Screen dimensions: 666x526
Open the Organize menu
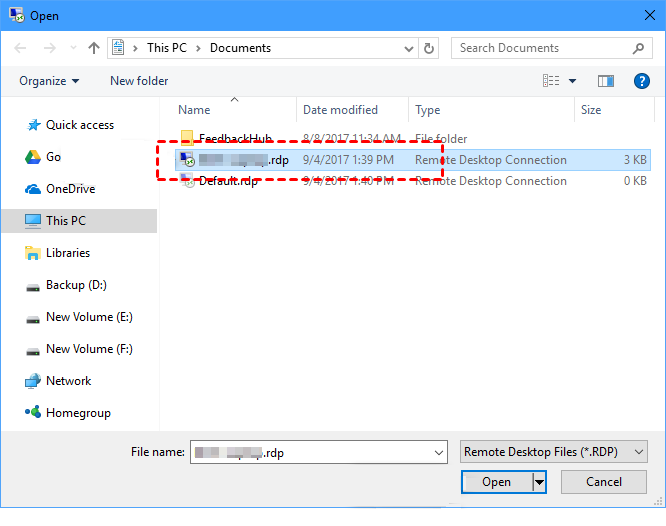pos(49,81)
